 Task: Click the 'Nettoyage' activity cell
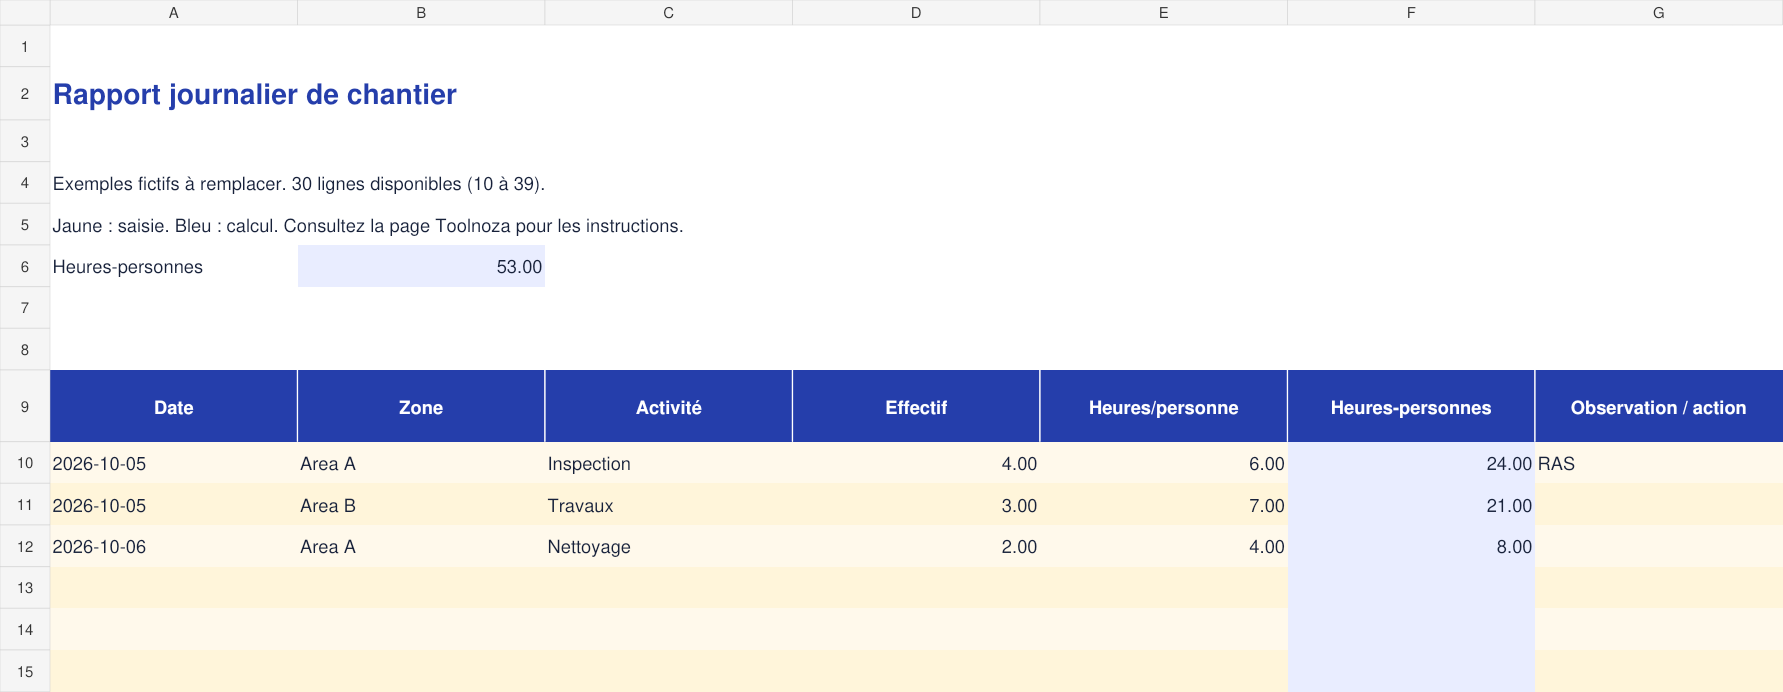pos(669,547)
